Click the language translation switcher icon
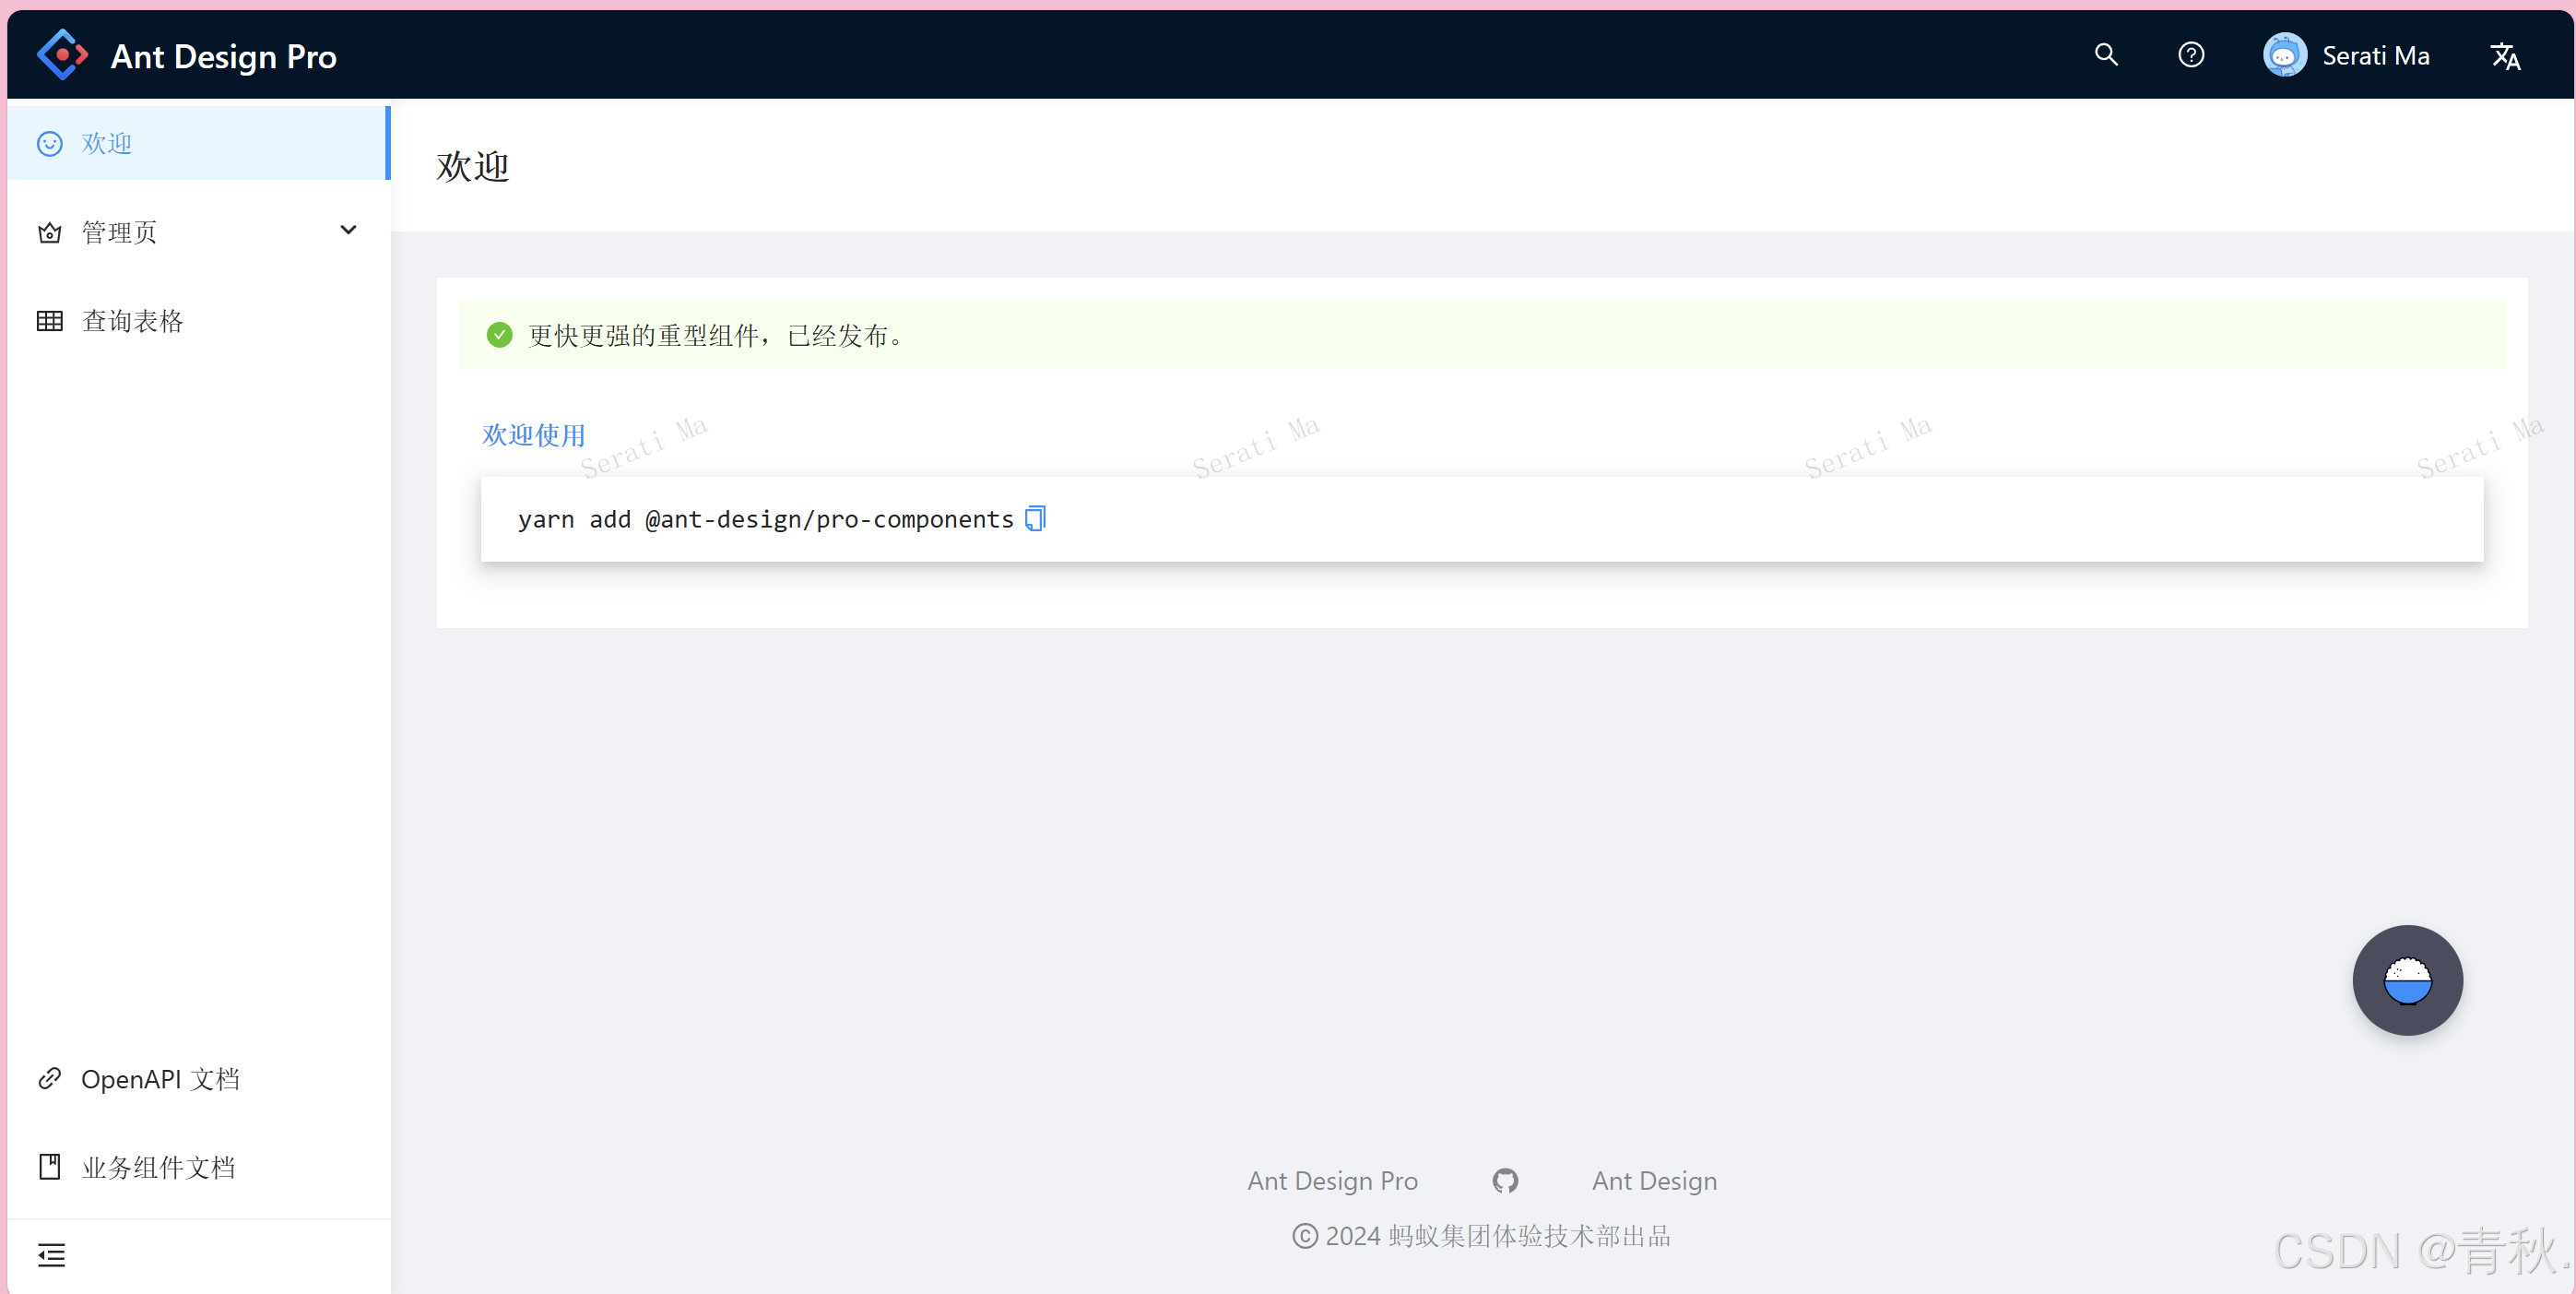Viewport: 2576px width, 1294px height. click(x=2504, y=56)
